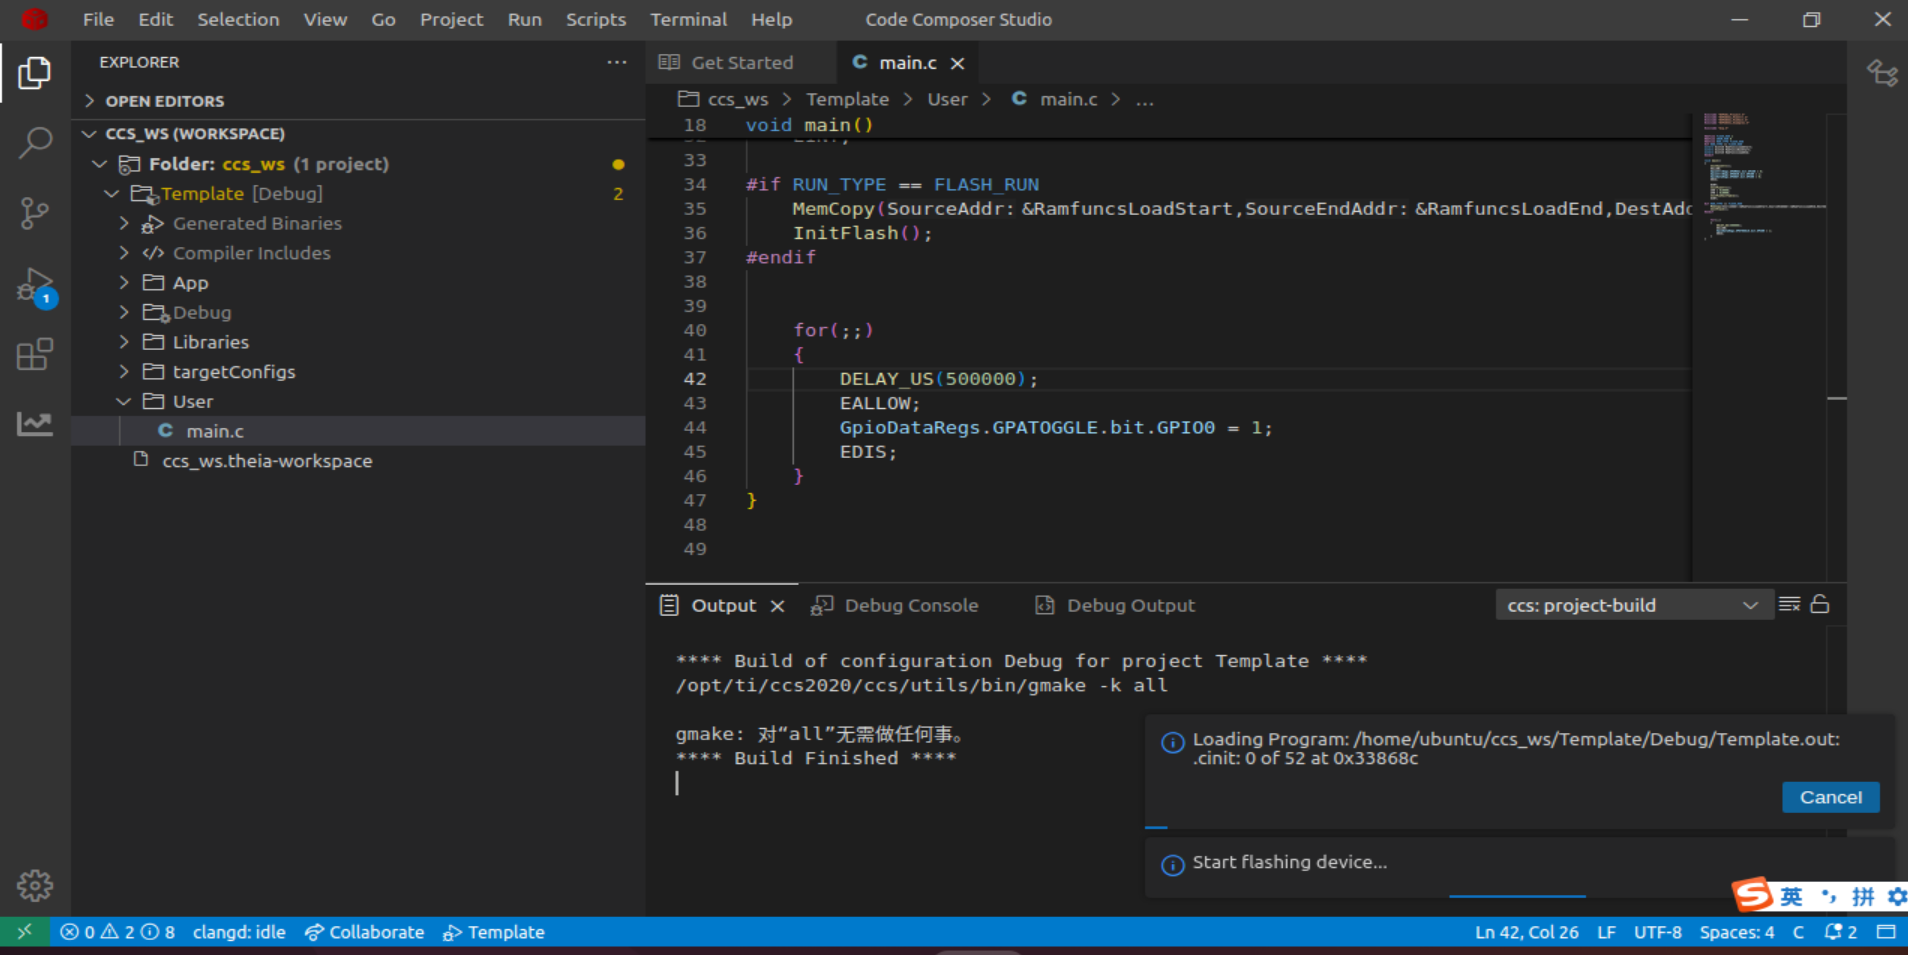Open the Terminal menu
Image resolution: width=1908 pixels, height=955 pixels.
[688, 19]
